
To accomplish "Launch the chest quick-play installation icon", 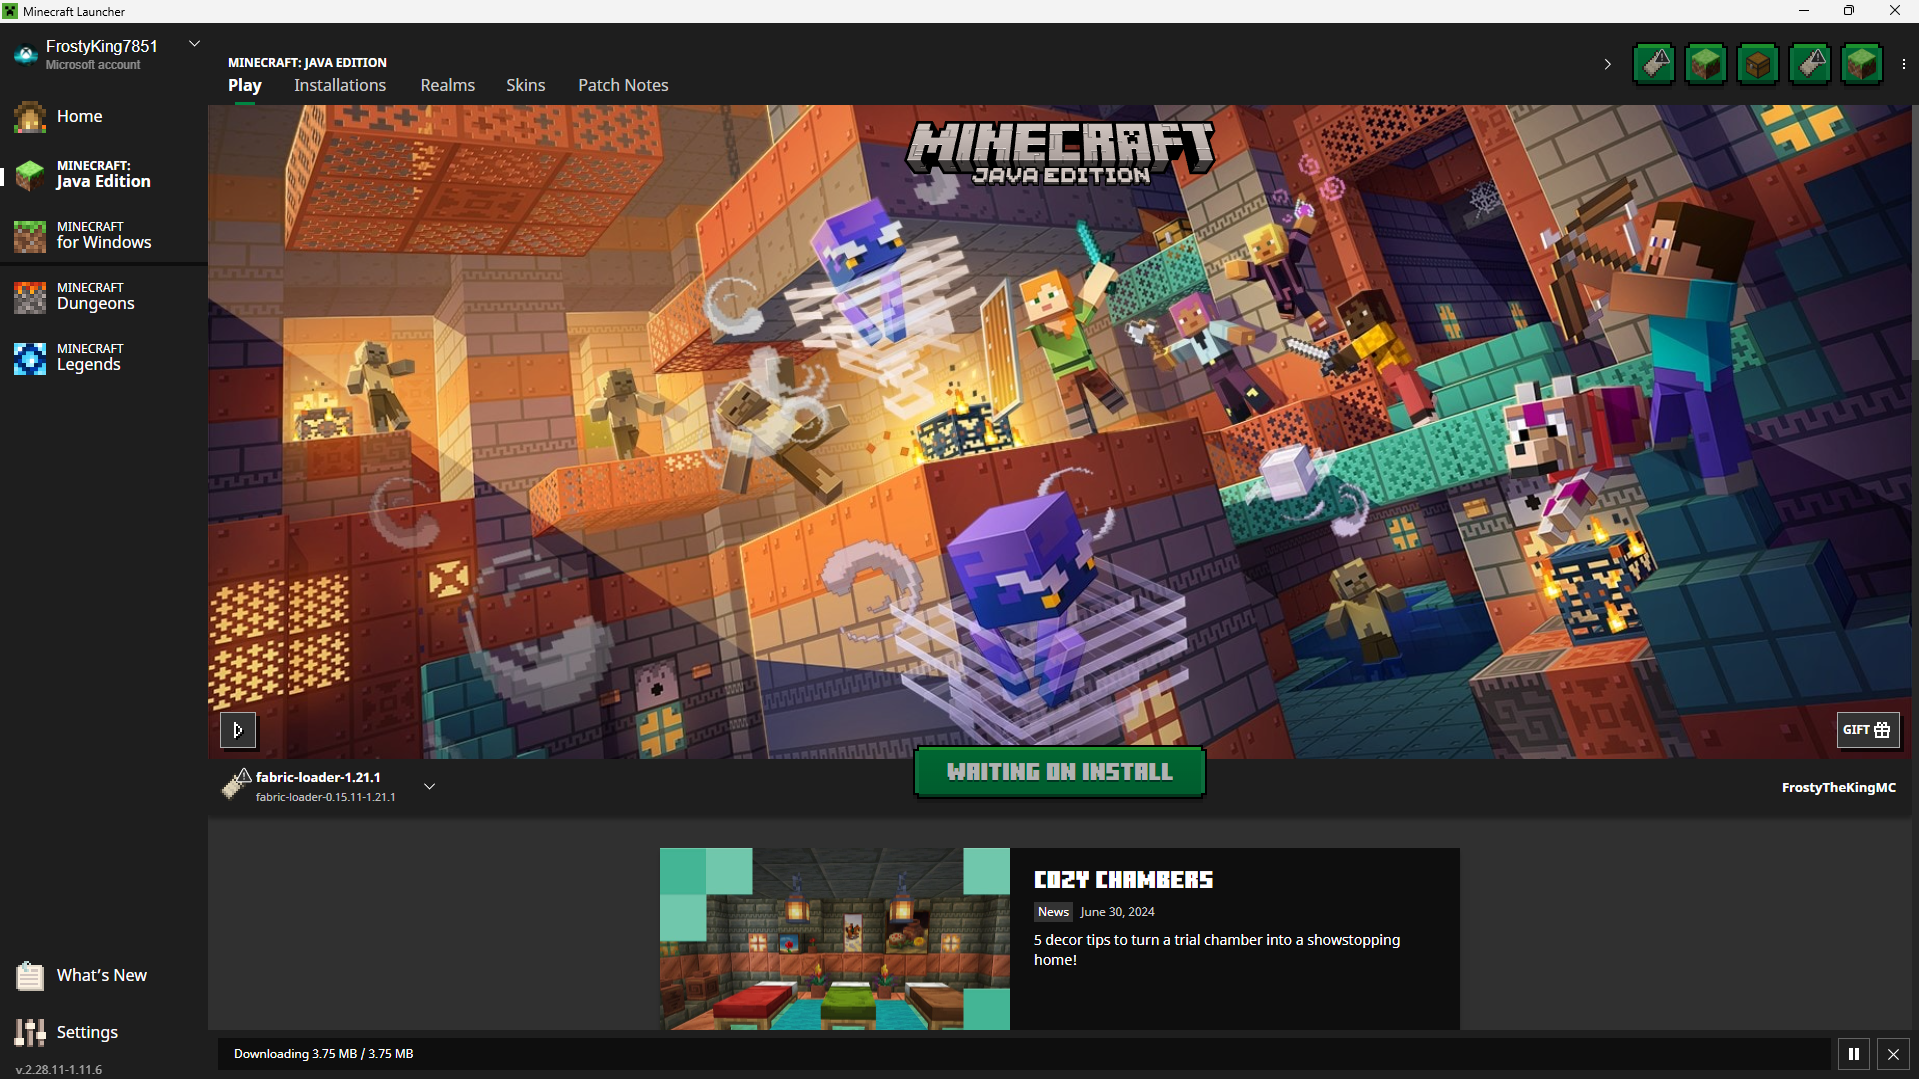I will [x=1758, y=64].
